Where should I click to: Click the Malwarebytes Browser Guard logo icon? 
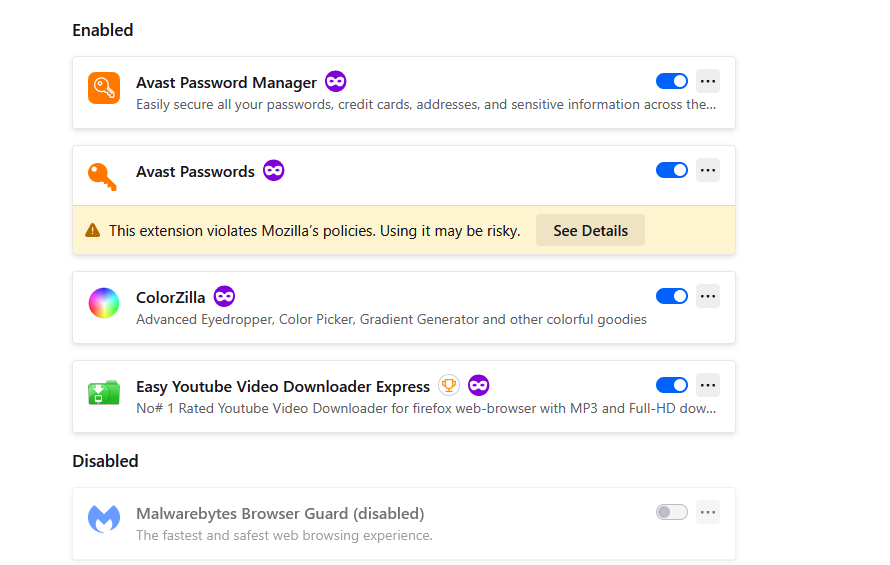104,519
